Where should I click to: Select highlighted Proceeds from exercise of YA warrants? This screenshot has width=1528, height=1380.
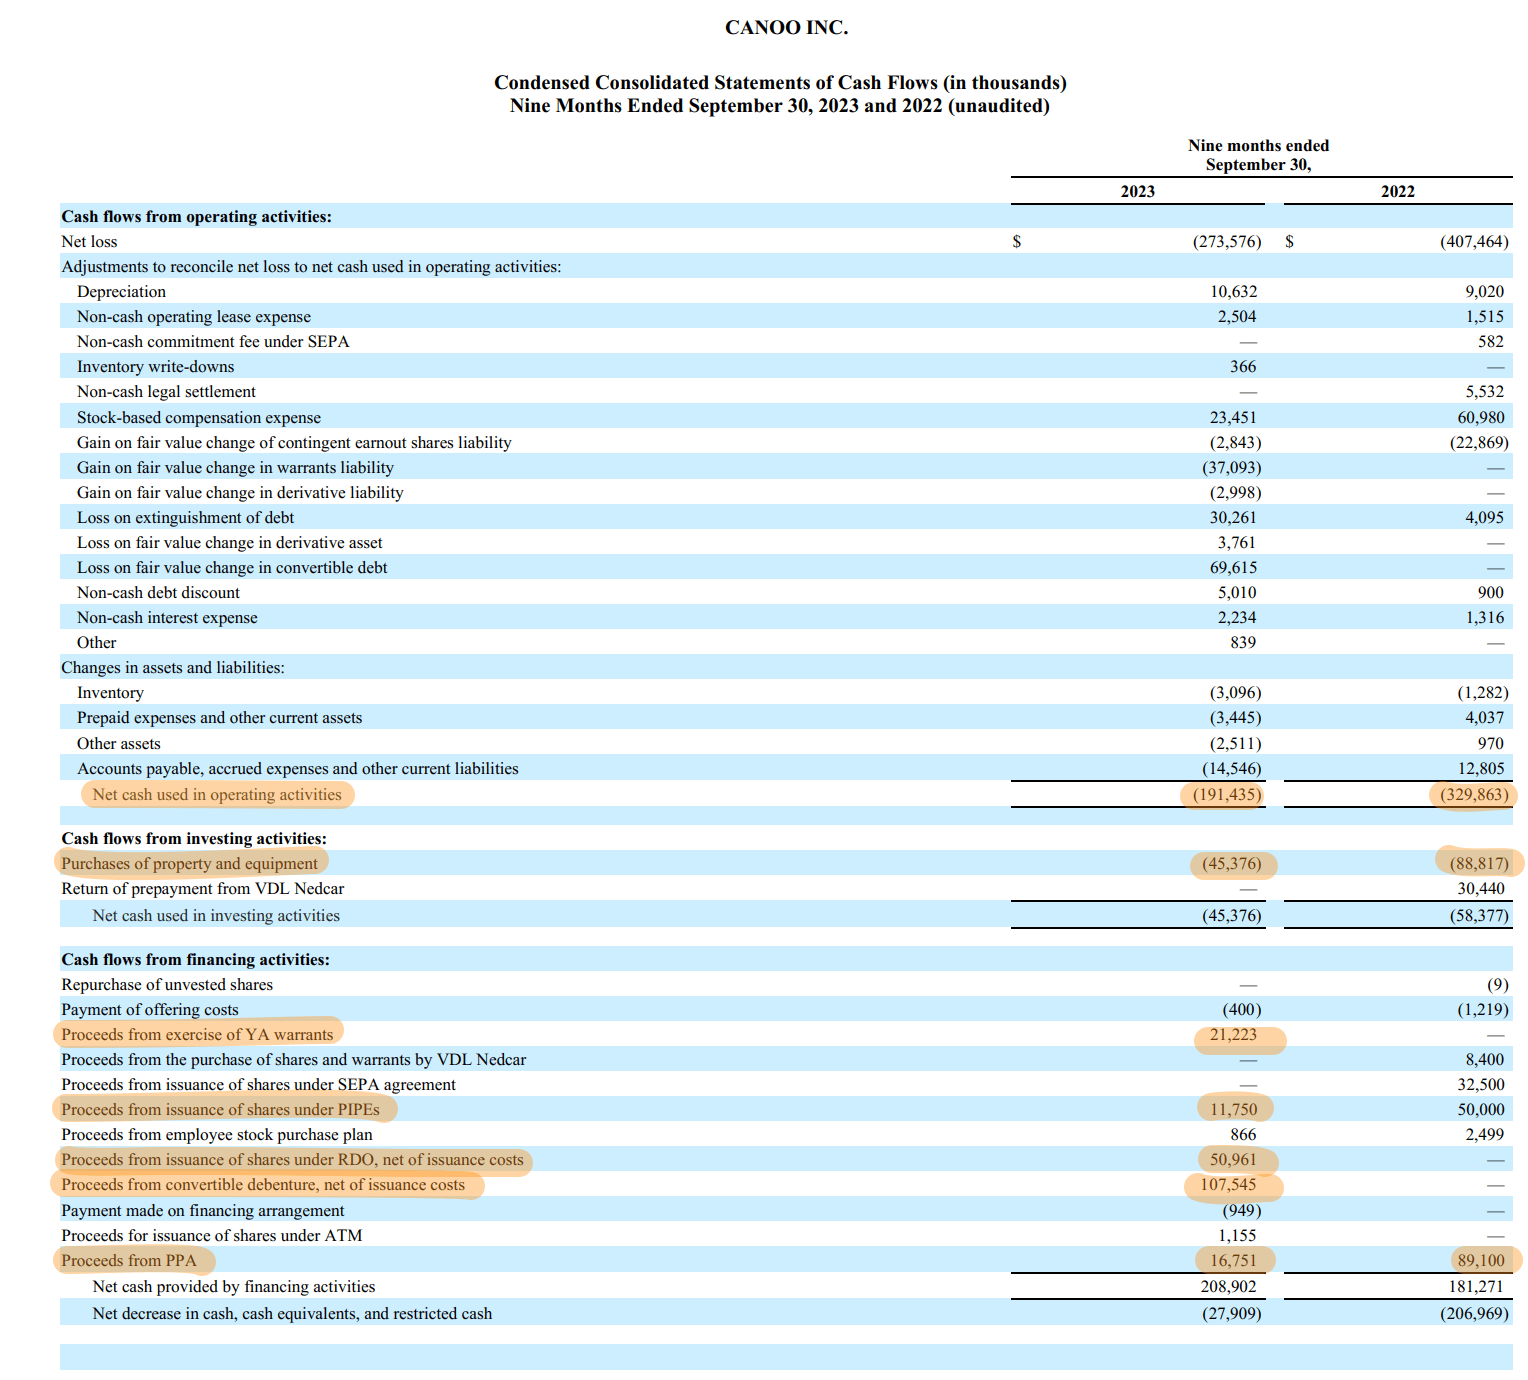197,1035
